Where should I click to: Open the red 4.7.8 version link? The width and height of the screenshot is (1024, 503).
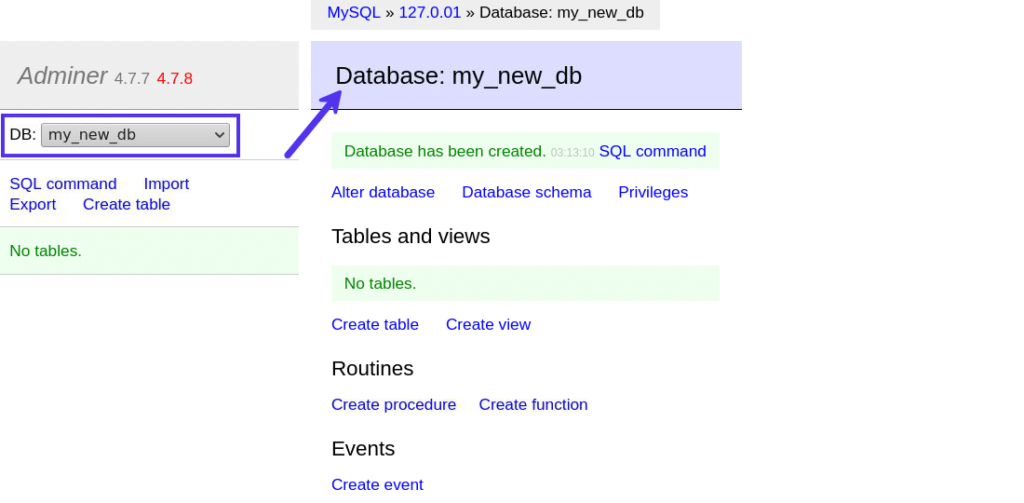point(174,78)
